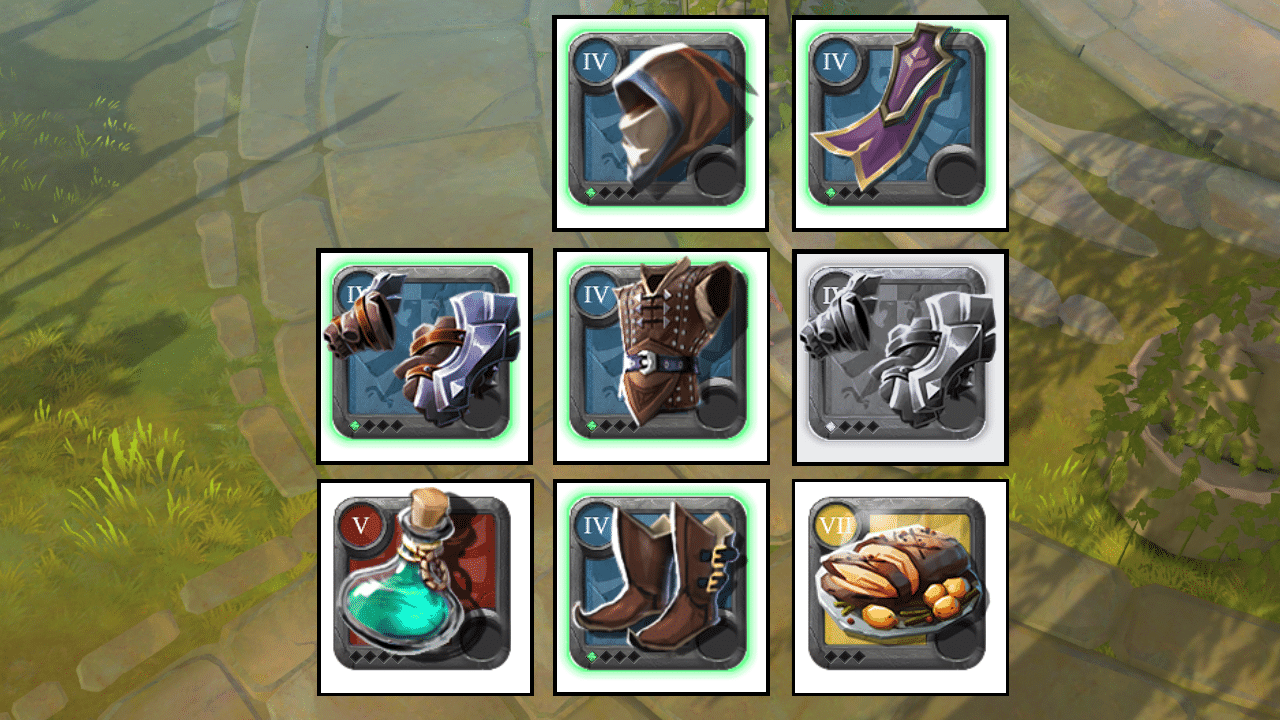Select the studded leather jacket armor
Viewport: 1280px width, 720px height.
[660, 355]
